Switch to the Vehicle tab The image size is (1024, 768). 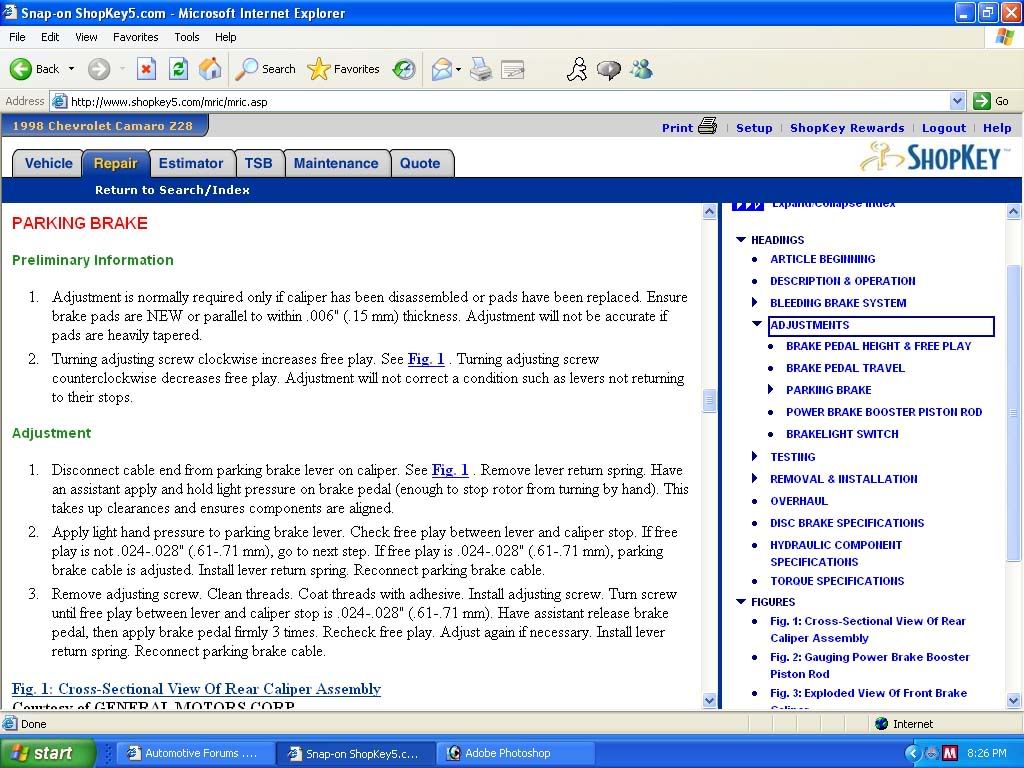click(48, 163)
